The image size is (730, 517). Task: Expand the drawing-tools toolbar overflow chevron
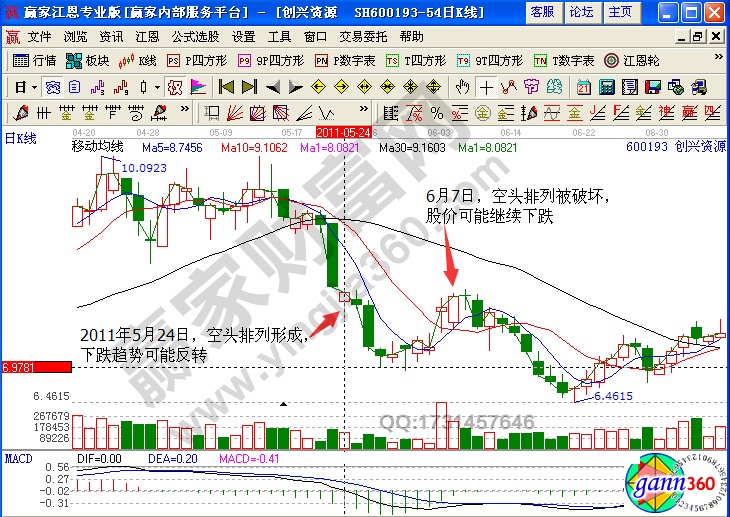tap(185, 109)
